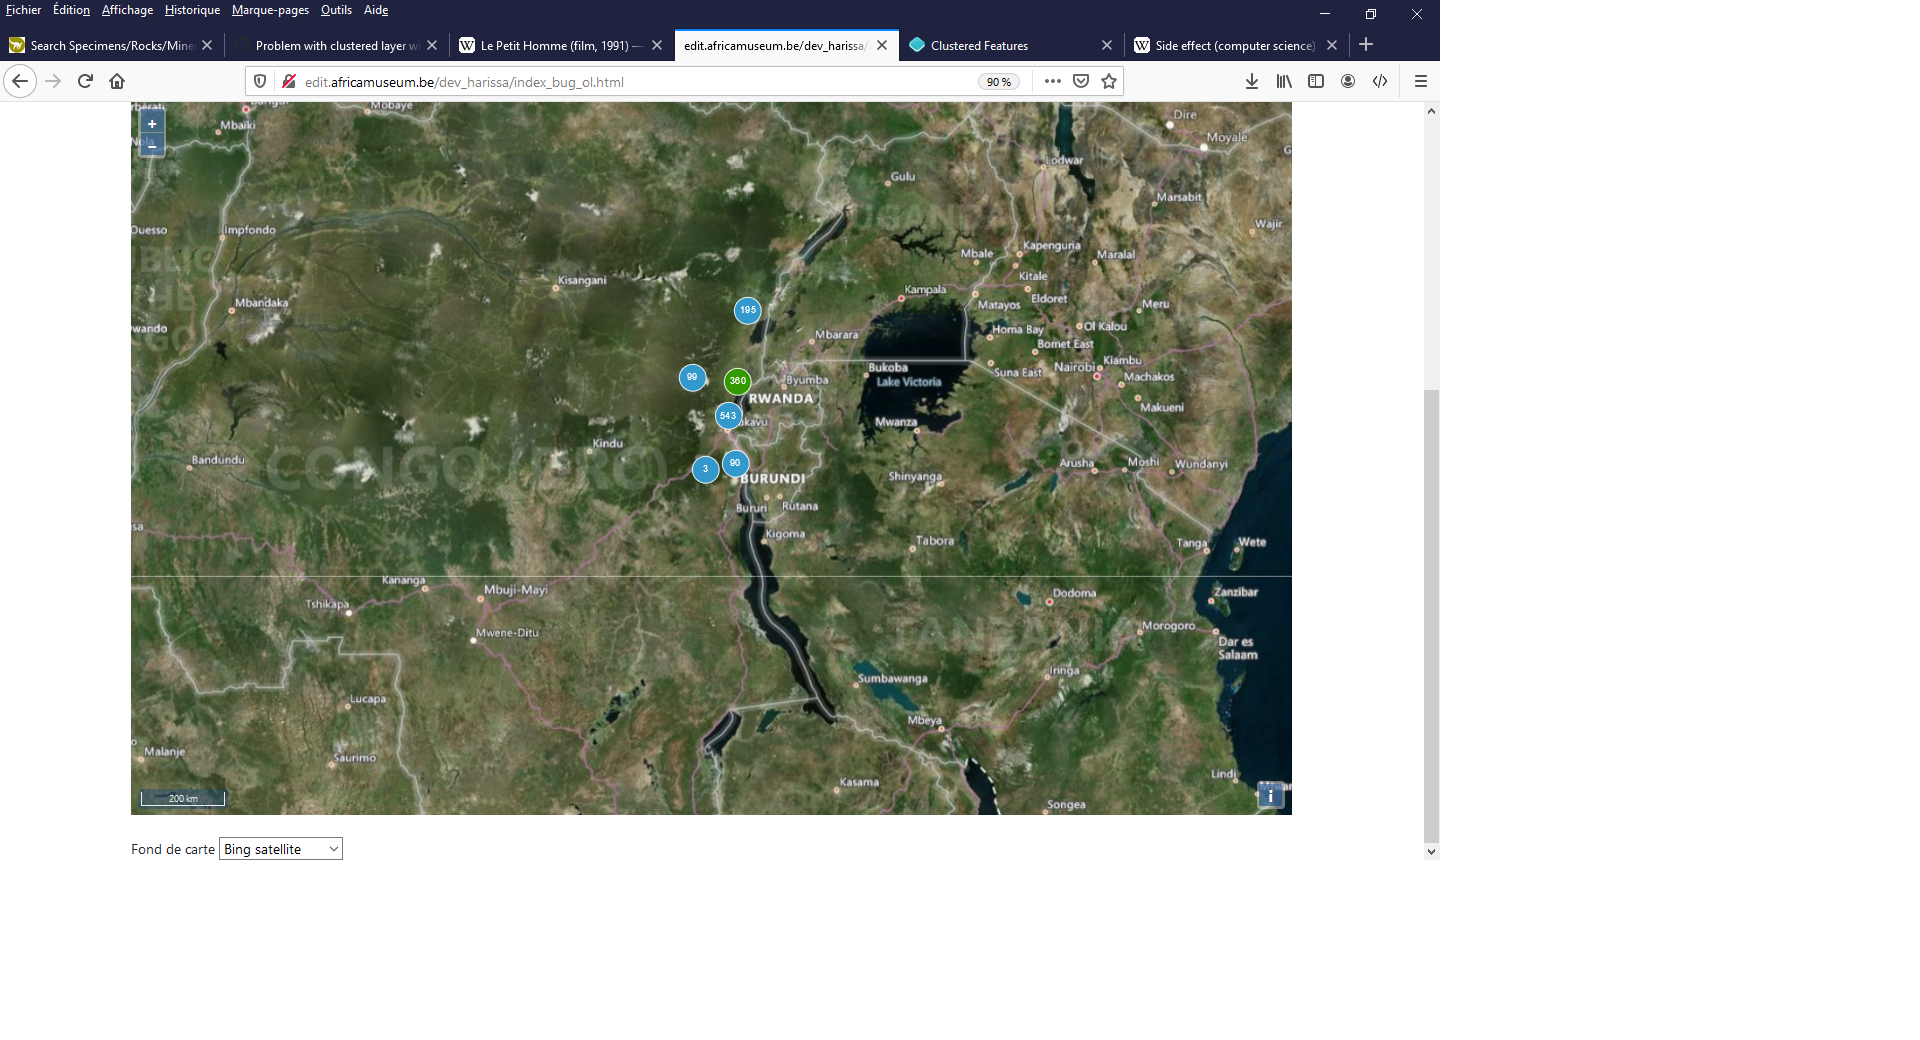Show the library bookmarks icon
The image size is (1920, 1040).
tap(1284, 81)
